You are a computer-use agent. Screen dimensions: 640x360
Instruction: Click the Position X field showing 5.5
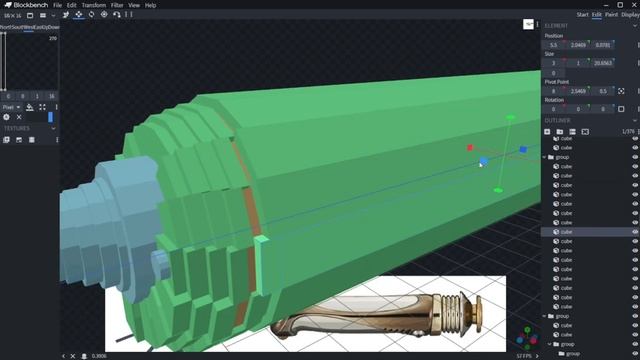tap(553, 45)
